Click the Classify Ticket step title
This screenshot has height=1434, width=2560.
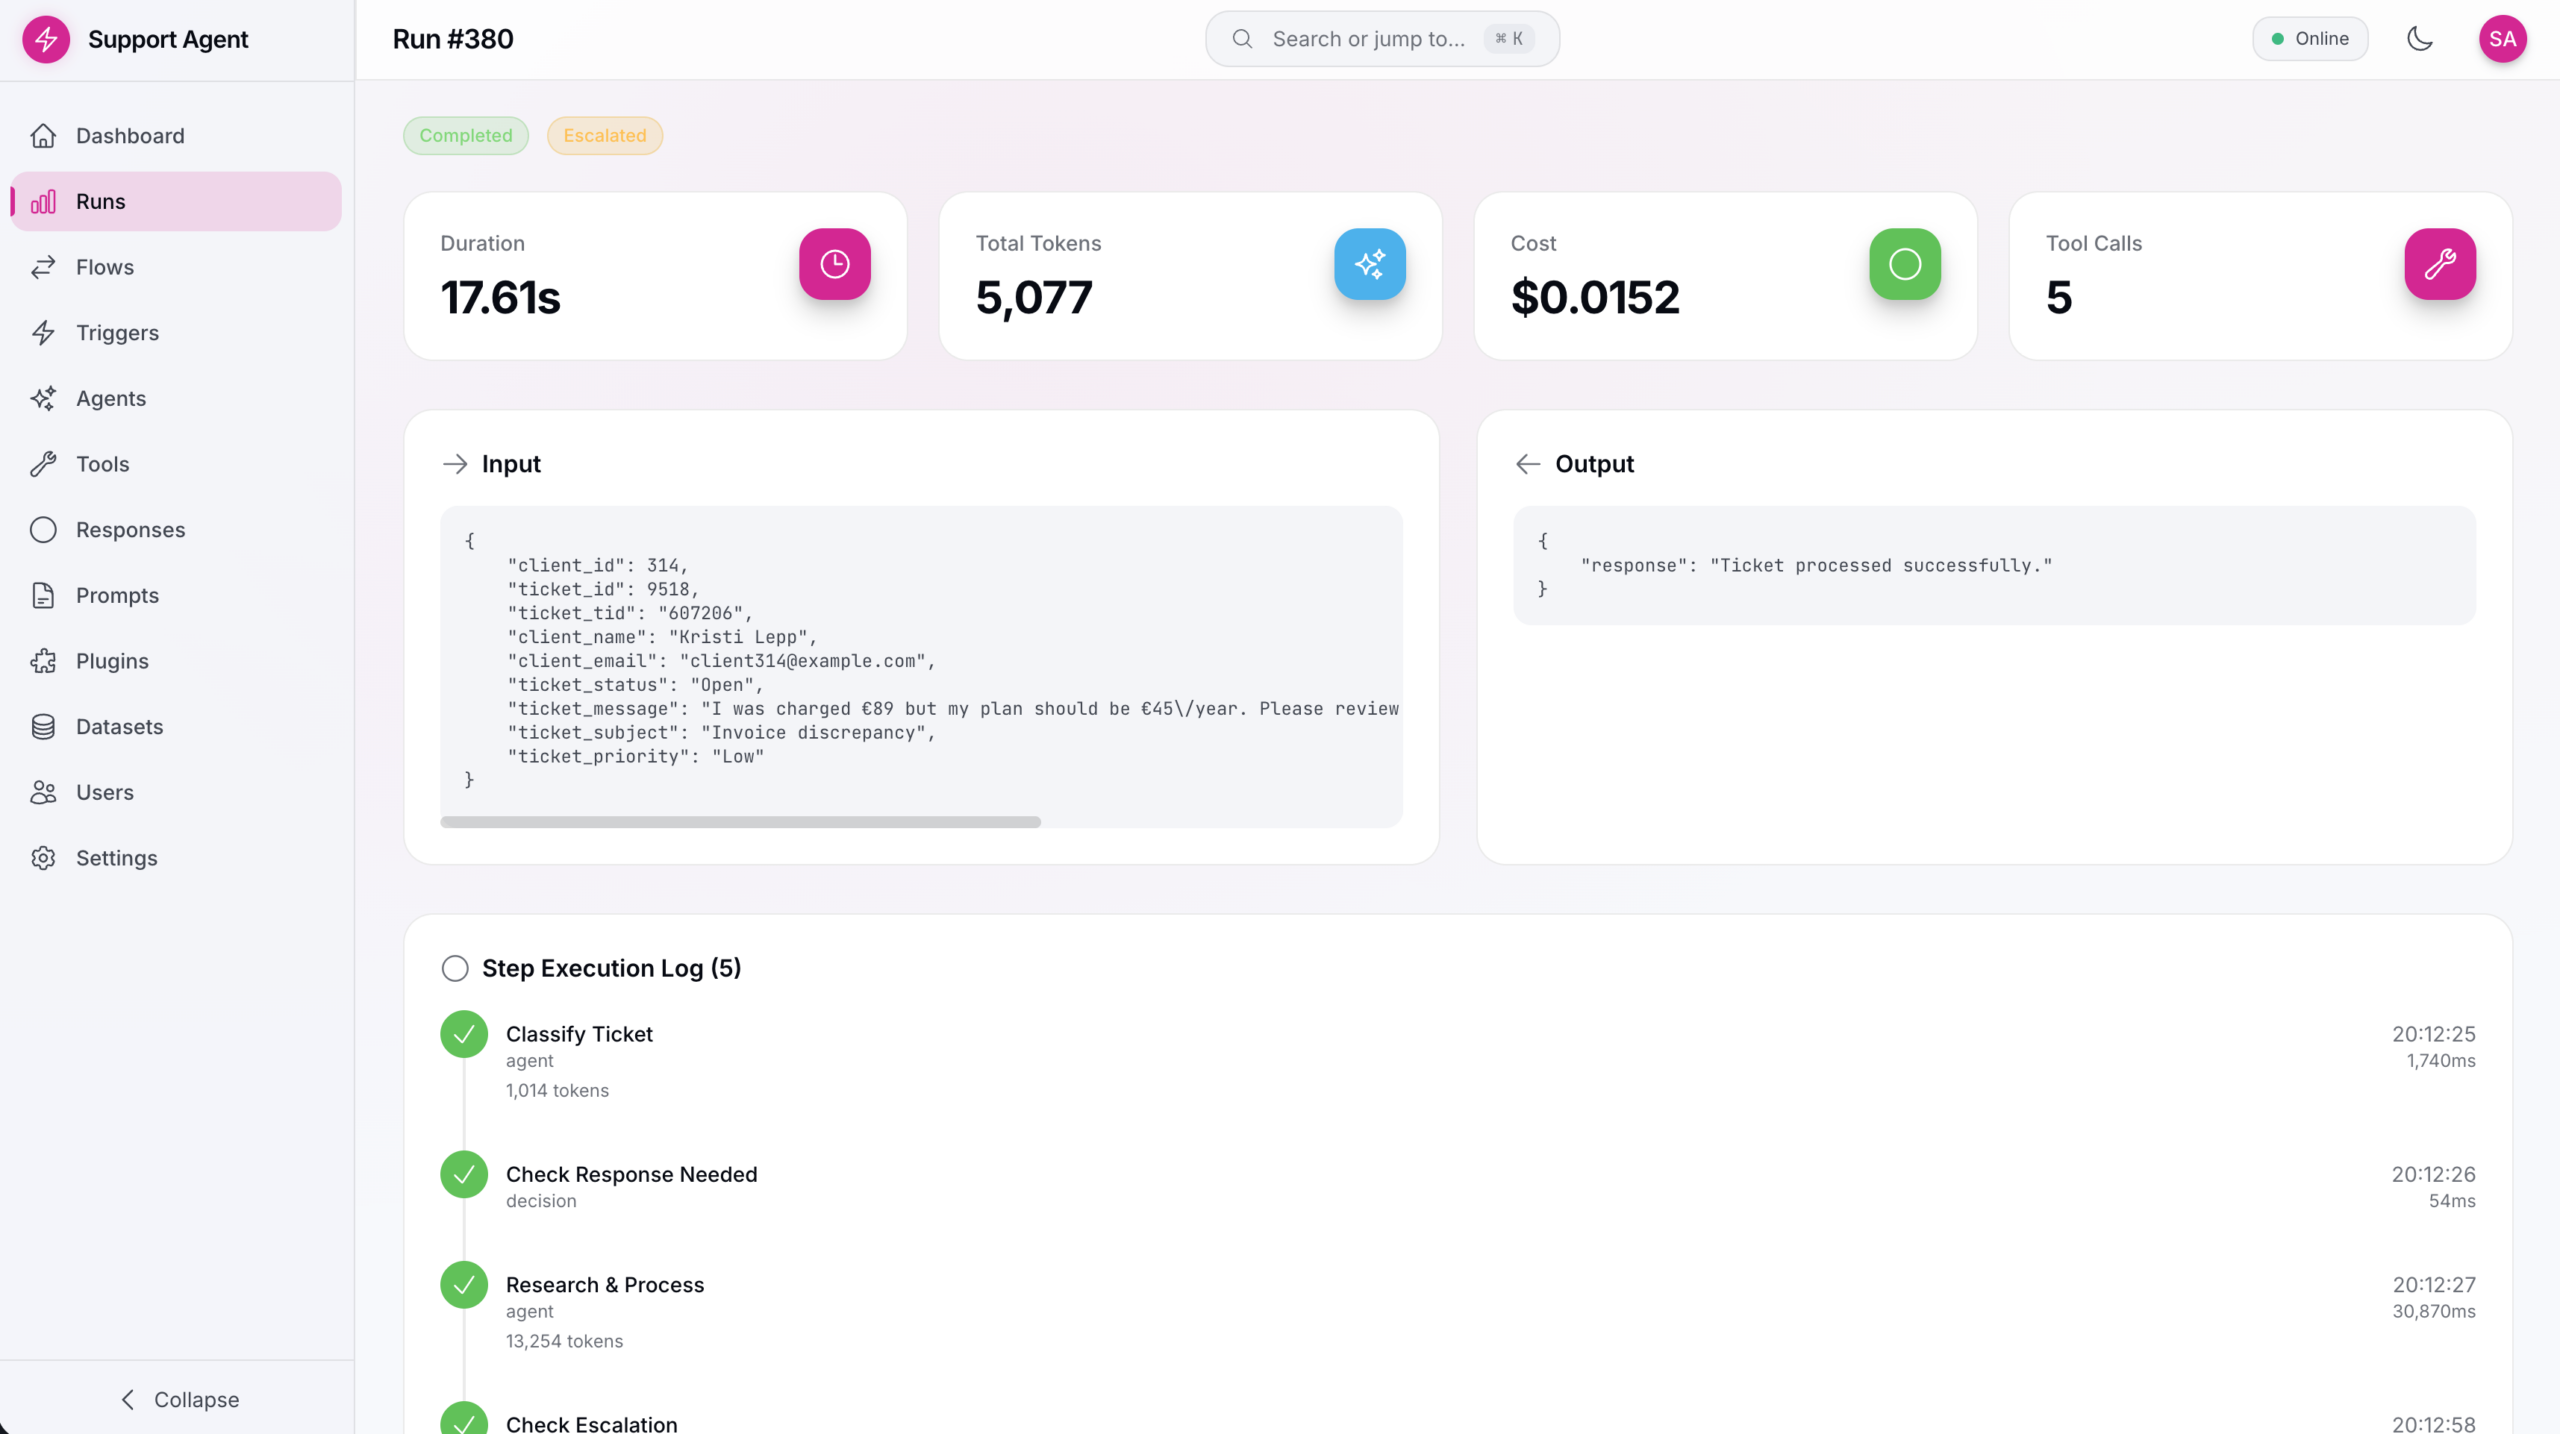pyautogui.click(x=579, y=1034)
